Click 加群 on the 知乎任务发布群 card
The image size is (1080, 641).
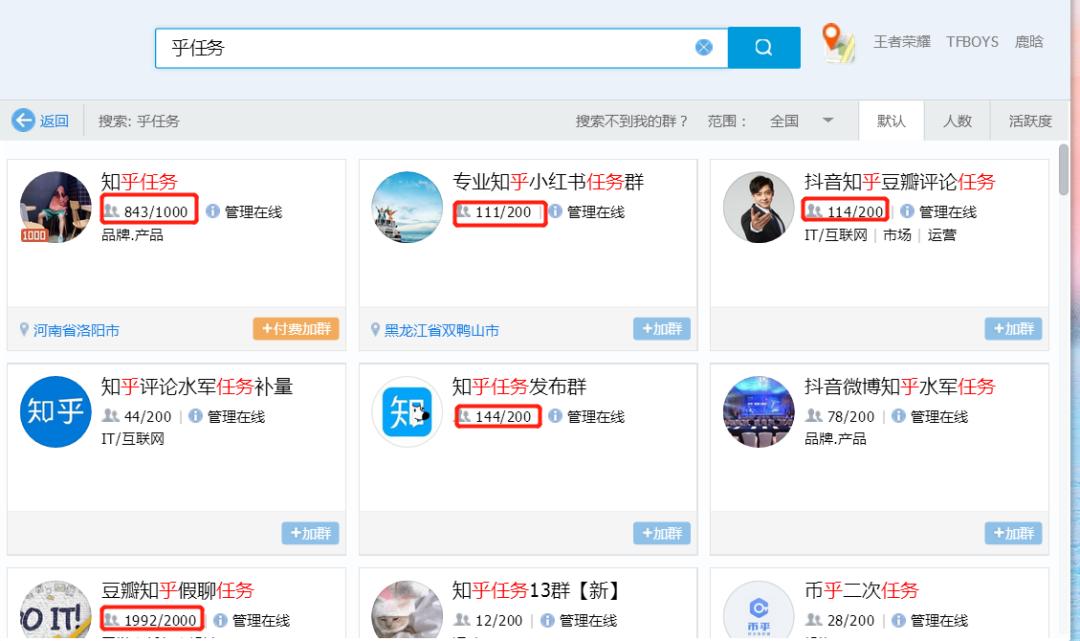660,533
